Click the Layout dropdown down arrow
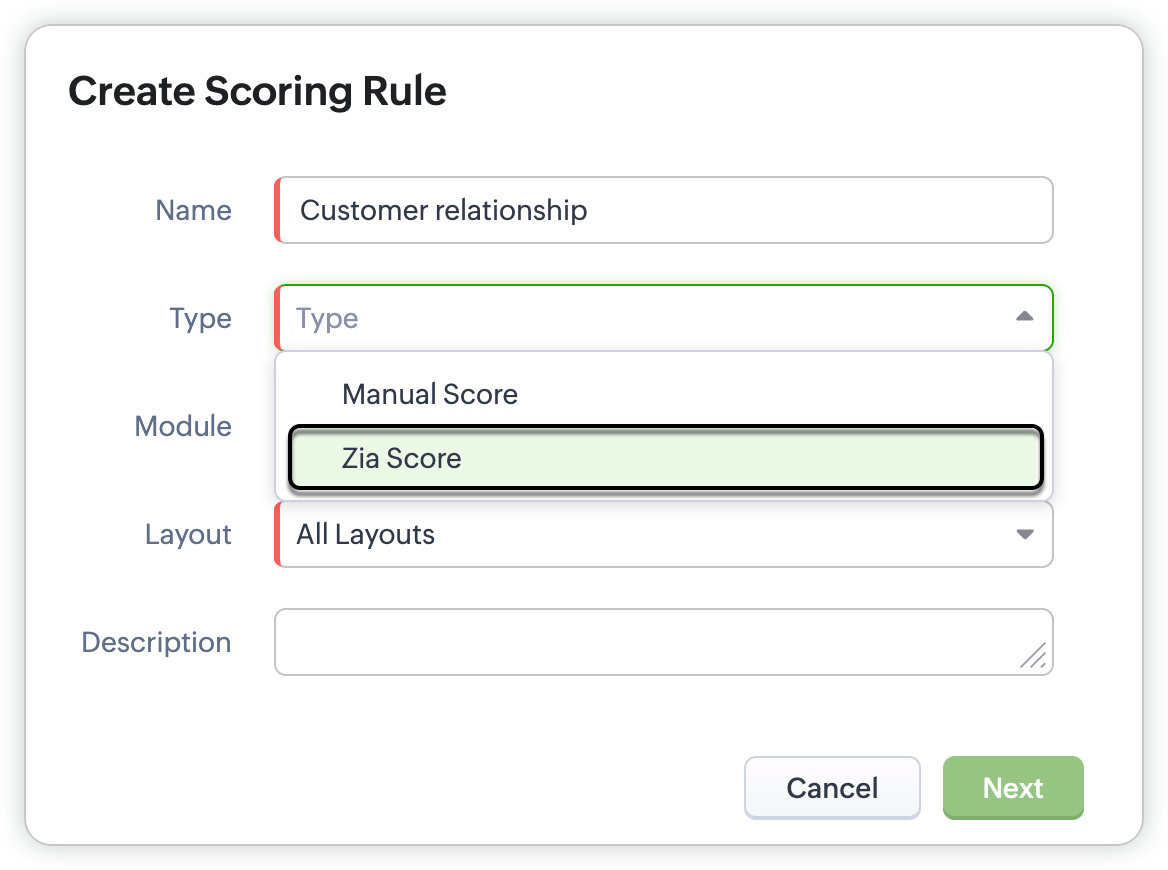This screenshot has width=1168, height=870. coord(1024,534)
